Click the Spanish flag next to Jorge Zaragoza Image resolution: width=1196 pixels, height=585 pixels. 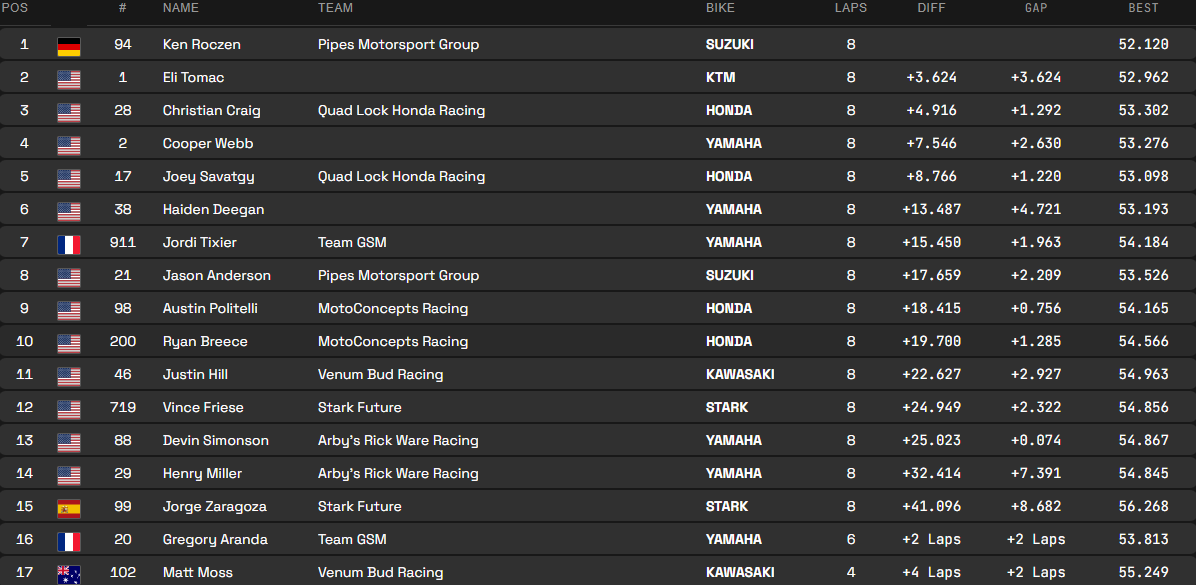(x=68, y=508)
